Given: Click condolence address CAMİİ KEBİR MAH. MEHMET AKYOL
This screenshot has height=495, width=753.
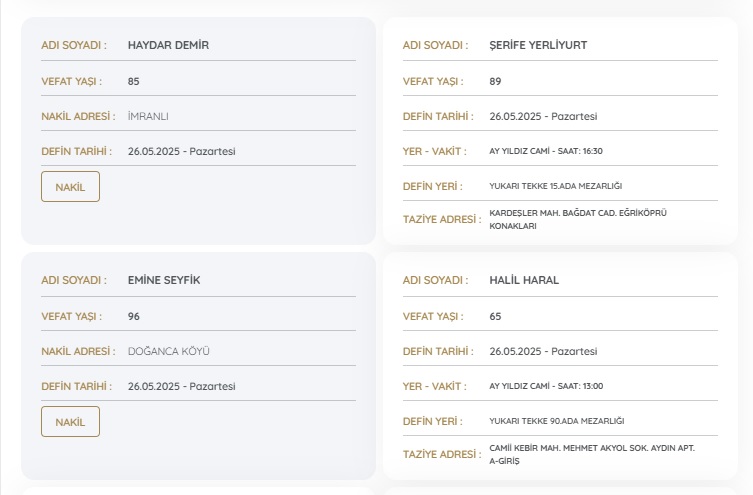Looking at the screenshot, I should coord(592,454).
